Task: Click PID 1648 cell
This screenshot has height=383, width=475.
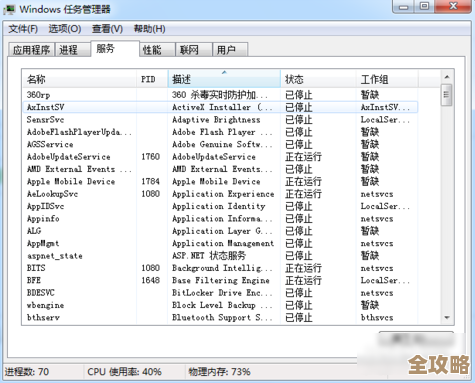Action: click(x=150, y=280)
